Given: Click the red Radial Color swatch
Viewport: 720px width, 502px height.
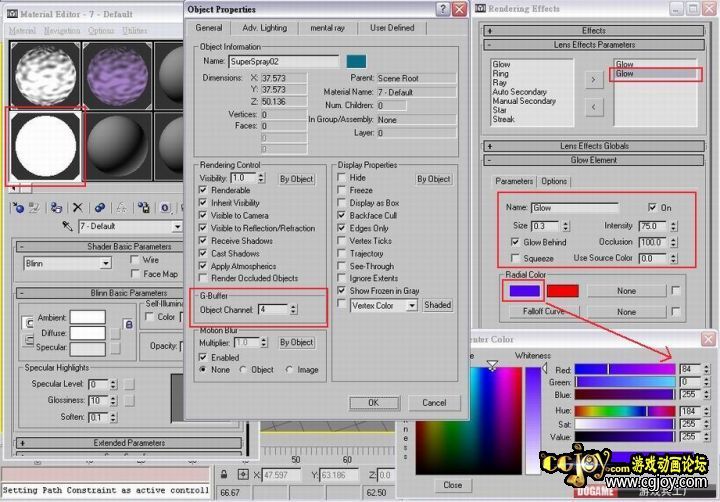Looking at the screenshot, I should tap(563, 291).
